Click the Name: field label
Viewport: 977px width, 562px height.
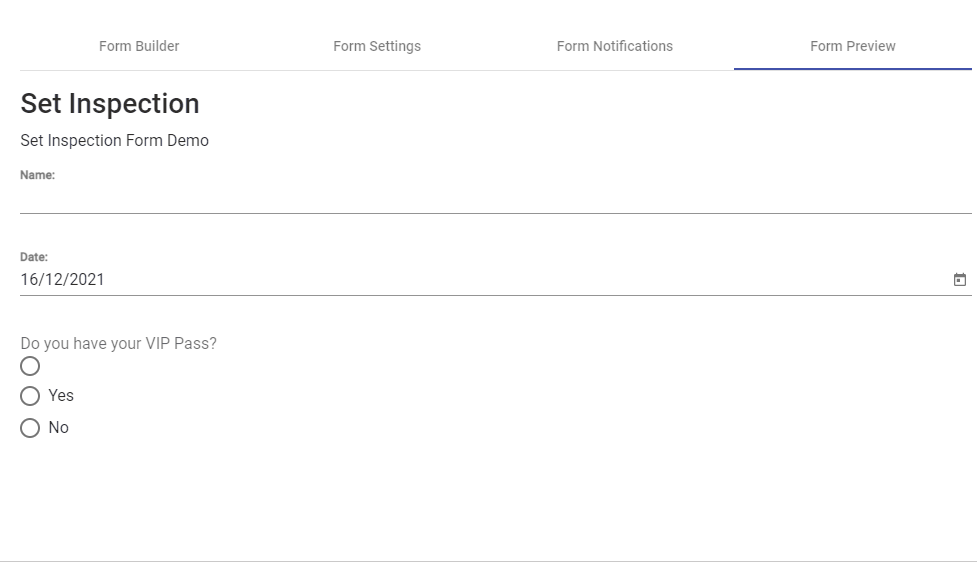(x=37, y=175)
